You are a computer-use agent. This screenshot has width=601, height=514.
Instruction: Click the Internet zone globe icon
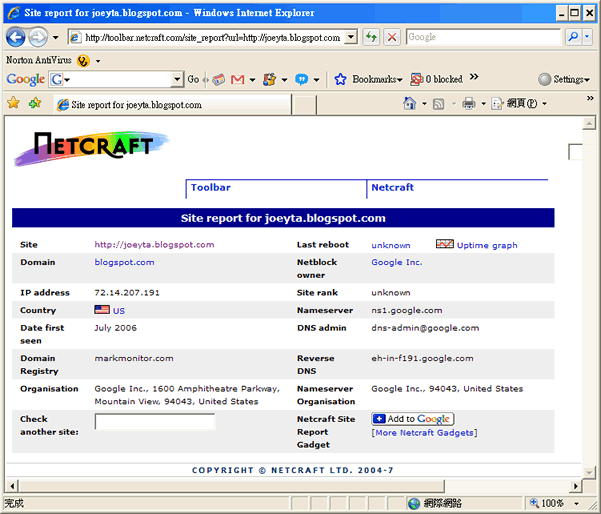414,503
